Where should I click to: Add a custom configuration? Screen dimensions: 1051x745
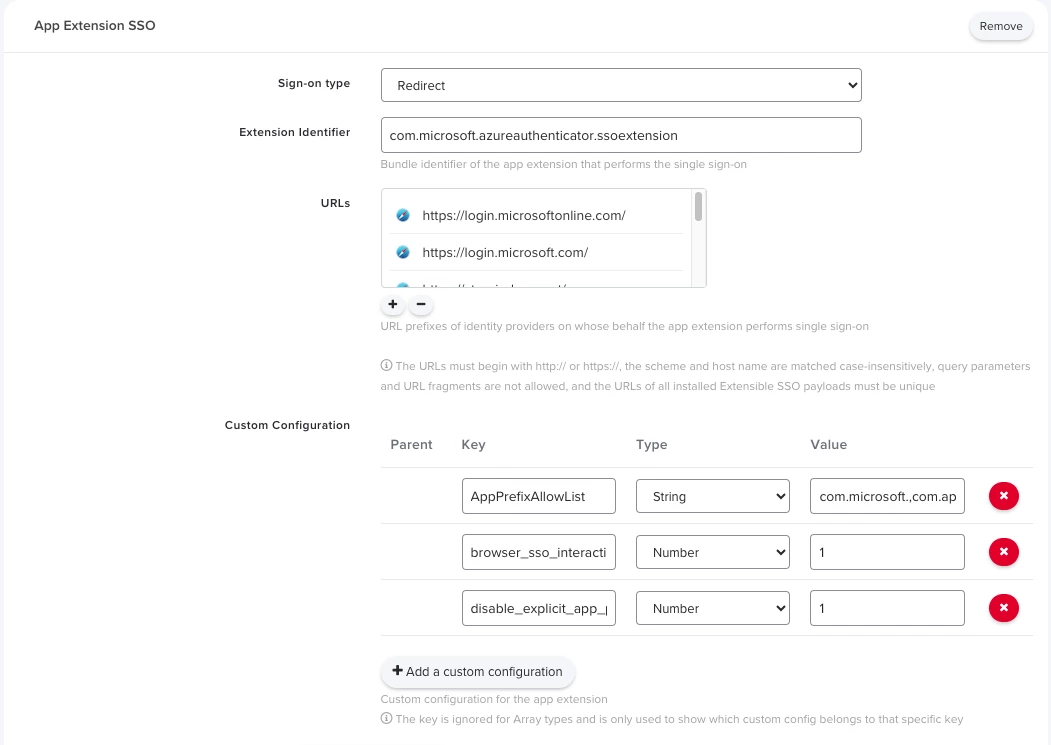pyautogui.click(x=477, y=671)
